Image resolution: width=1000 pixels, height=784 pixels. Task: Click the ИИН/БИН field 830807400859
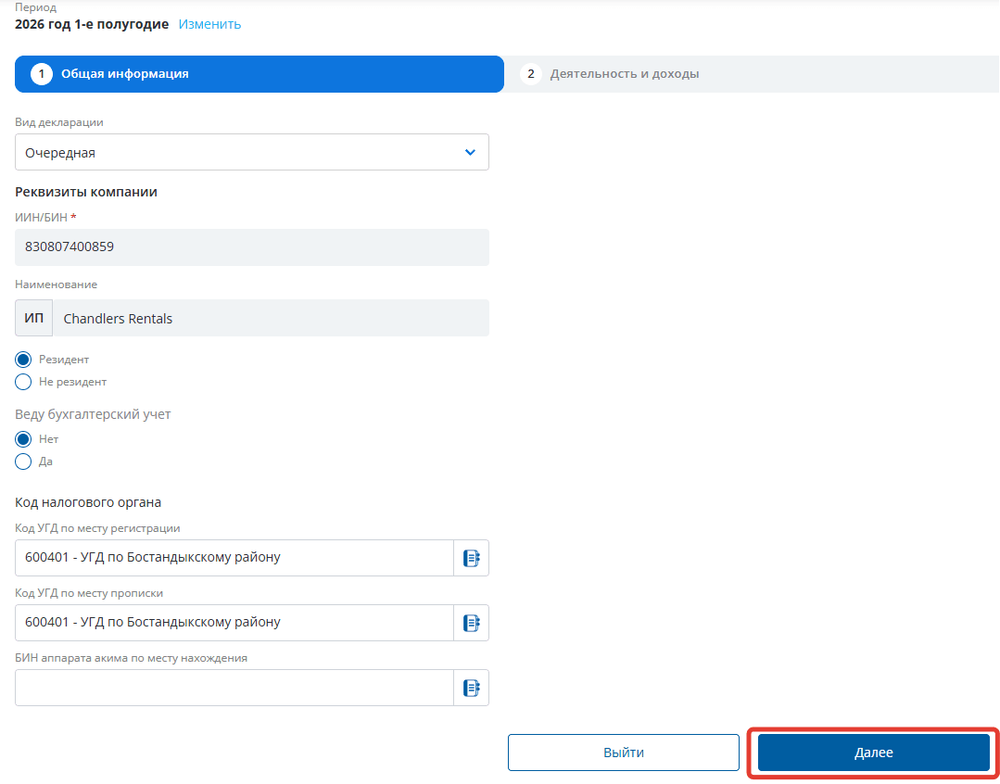(x=252, y=247)
